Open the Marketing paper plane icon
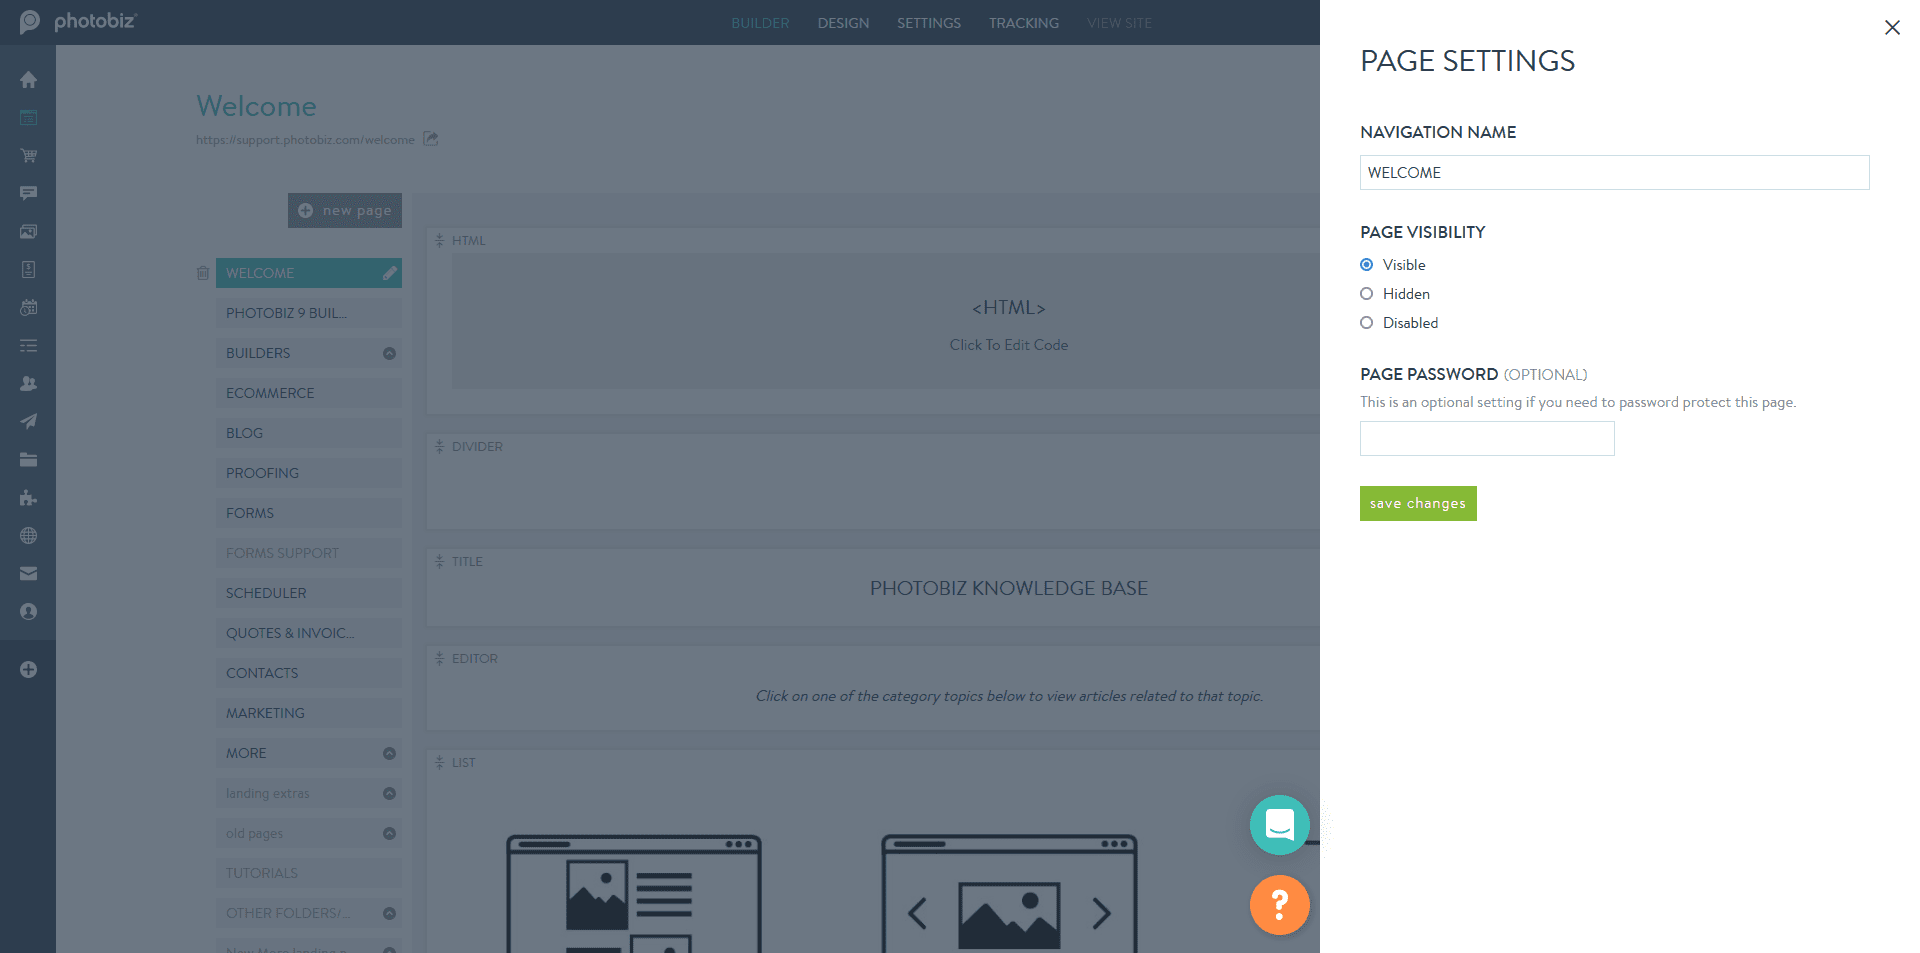The image size is (1920, 953). (x=28, y=421)
